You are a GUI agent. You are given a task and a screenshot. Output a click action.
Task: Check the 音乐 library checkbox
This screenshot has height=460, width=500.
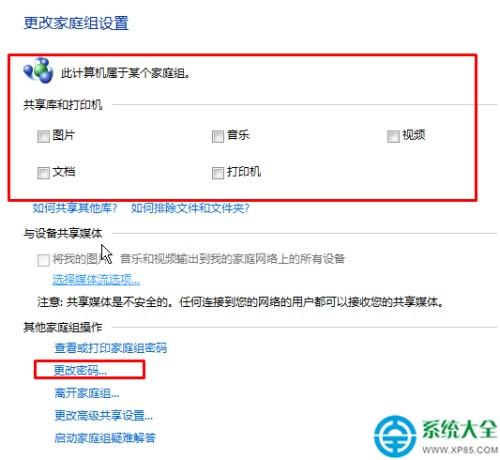pos(218,136)
